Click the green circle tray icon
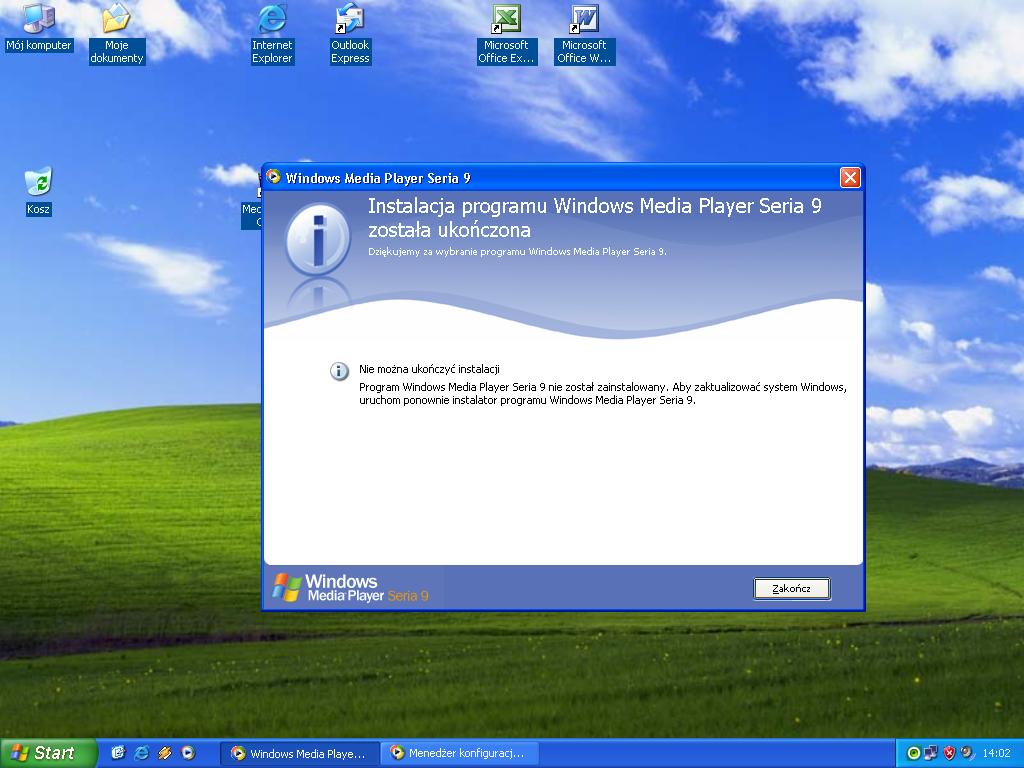1024x768 pixels. point(914,754)
